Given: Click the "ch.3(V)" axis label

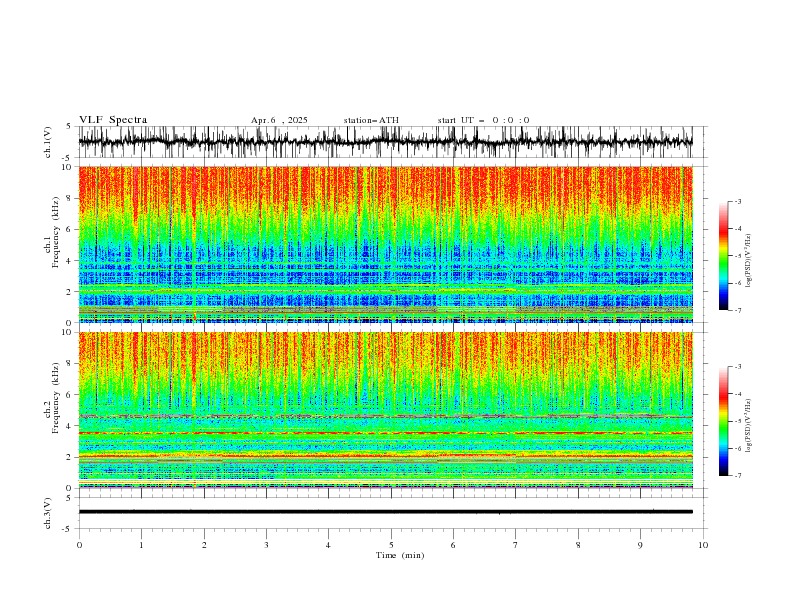Looking at the screenshot, I should tap(48, 513).
